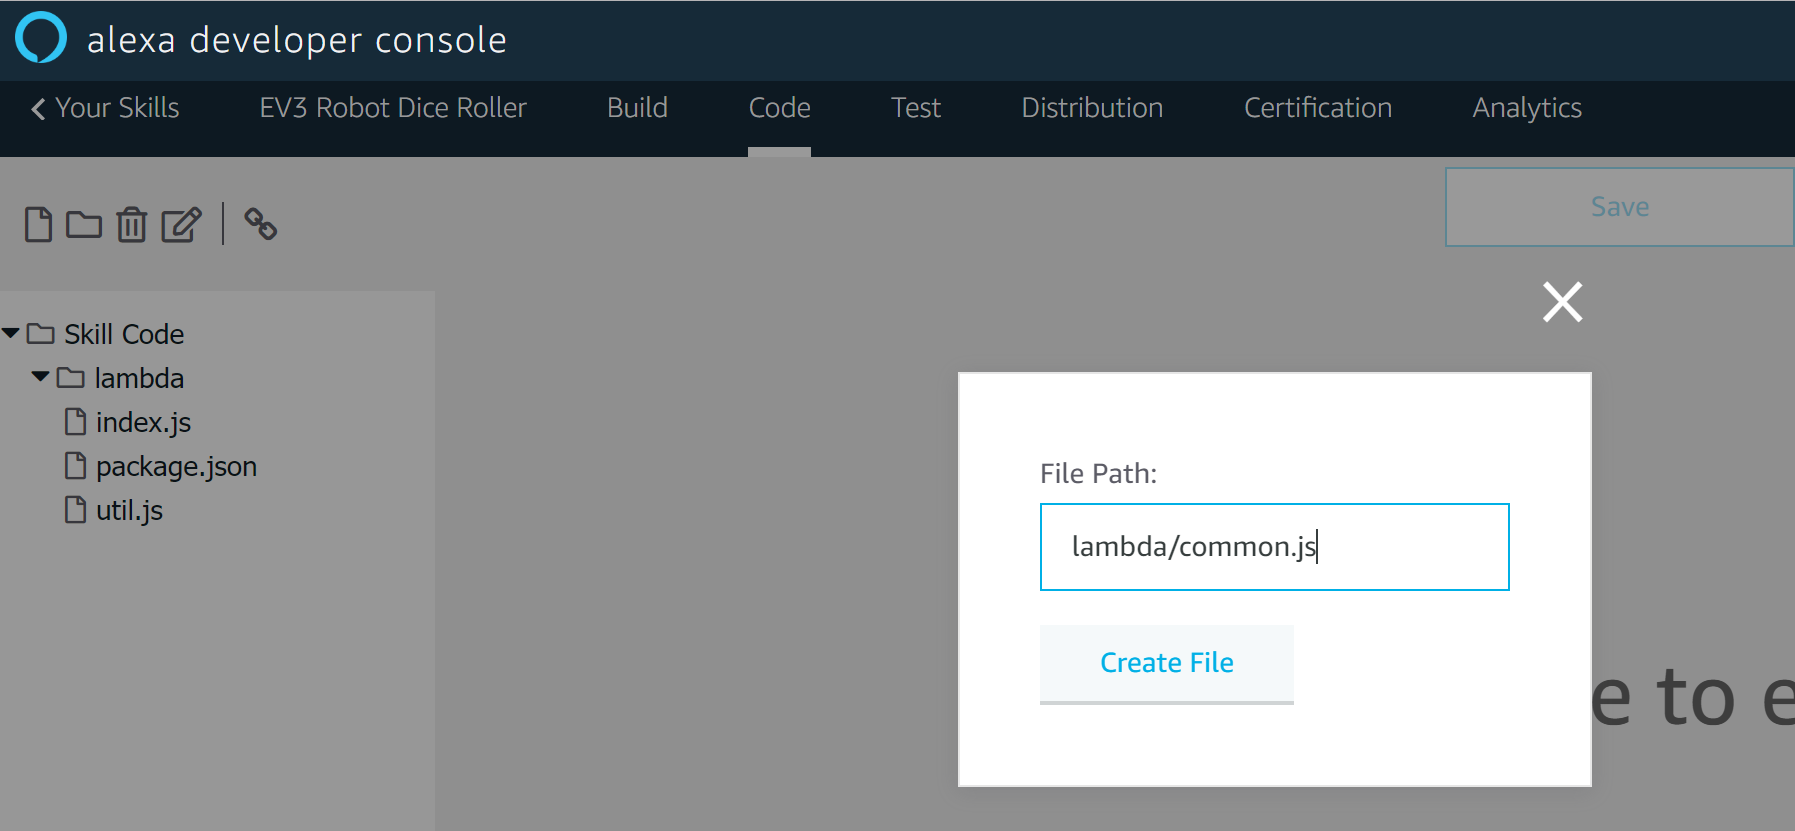Click the Rename edit pencil icon
Screen dimensions: 1795x831
pyautogui.click(x=181, y=224)
